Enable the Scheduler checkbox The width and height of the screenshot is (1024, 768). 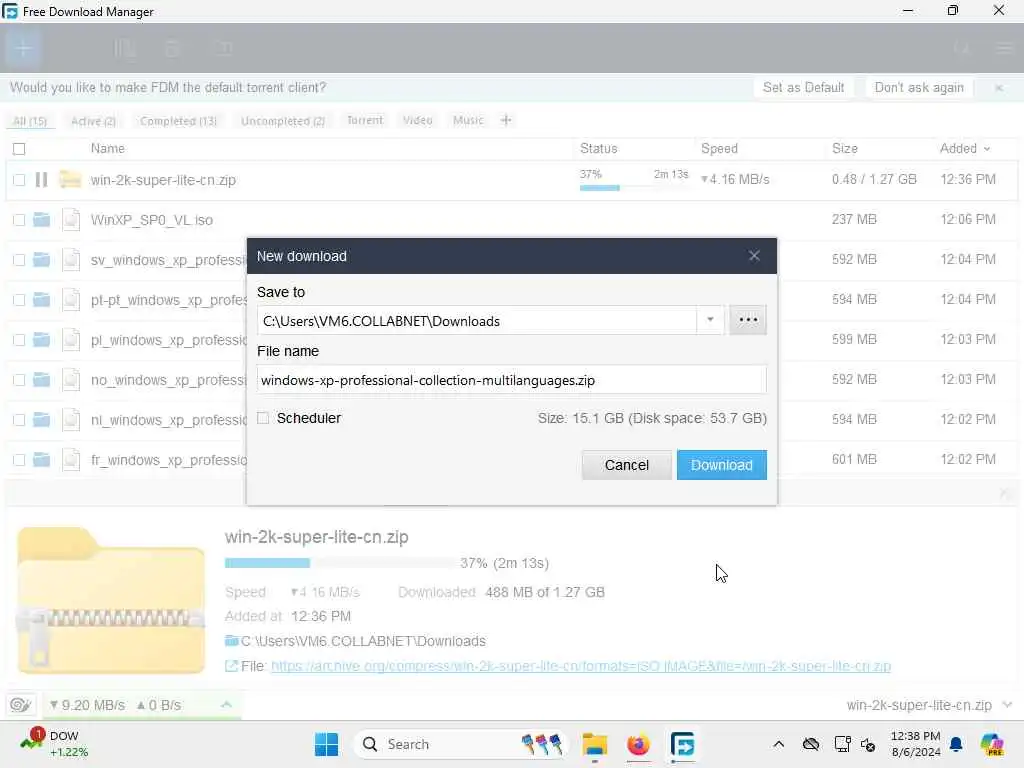click(x=263, y=418)
